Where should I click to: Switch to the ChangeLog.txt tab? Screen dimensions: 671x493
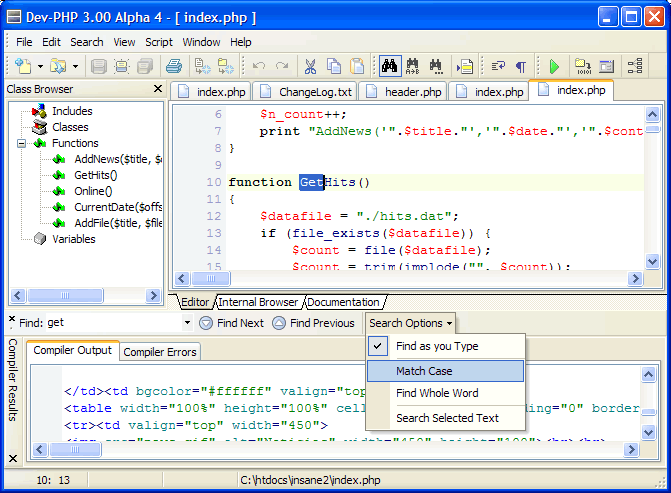pyautogui.click(x=305, y=92)
